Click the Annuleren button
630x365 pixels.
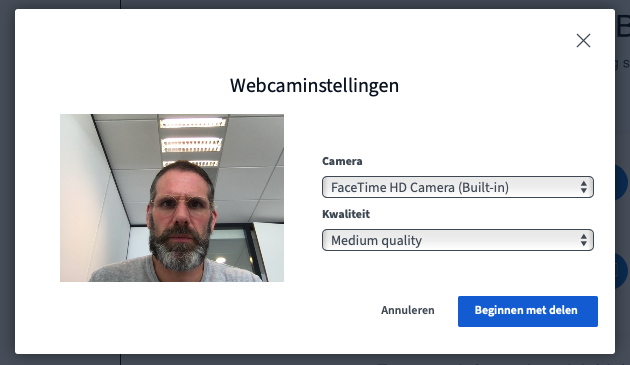(408, 310)
